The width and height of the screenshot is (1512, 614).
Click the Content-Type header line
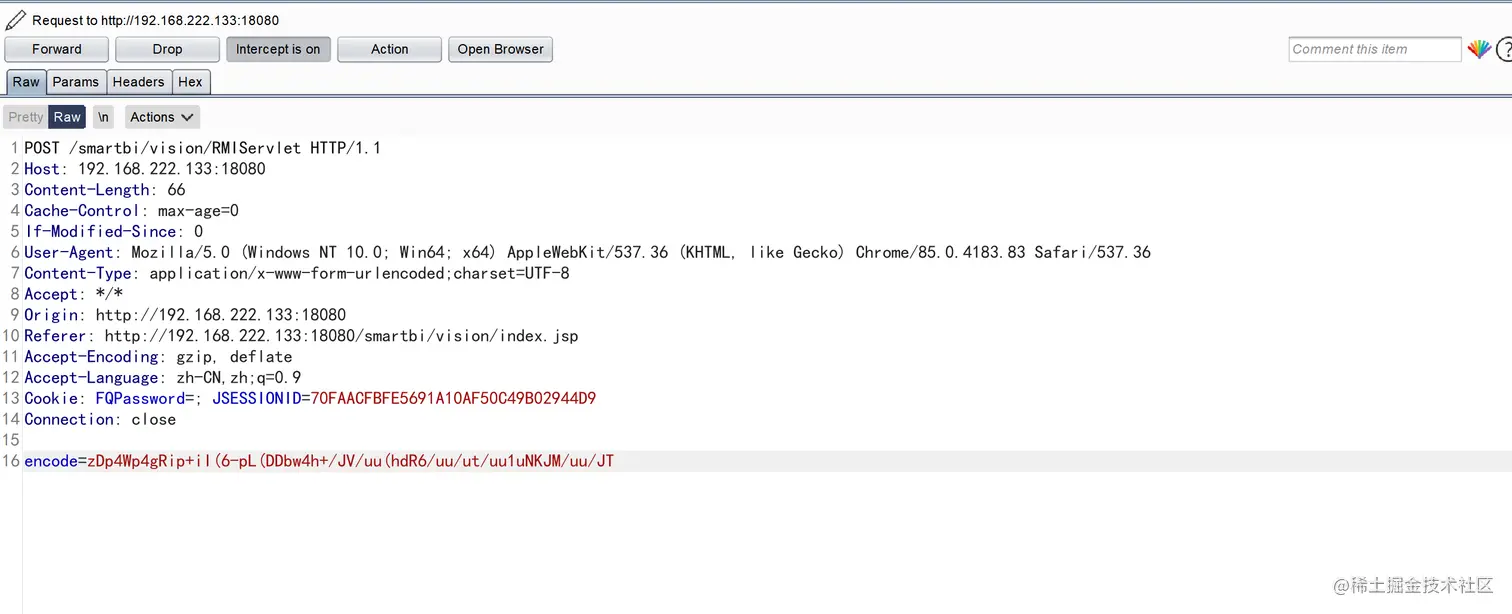coord(297,273)
